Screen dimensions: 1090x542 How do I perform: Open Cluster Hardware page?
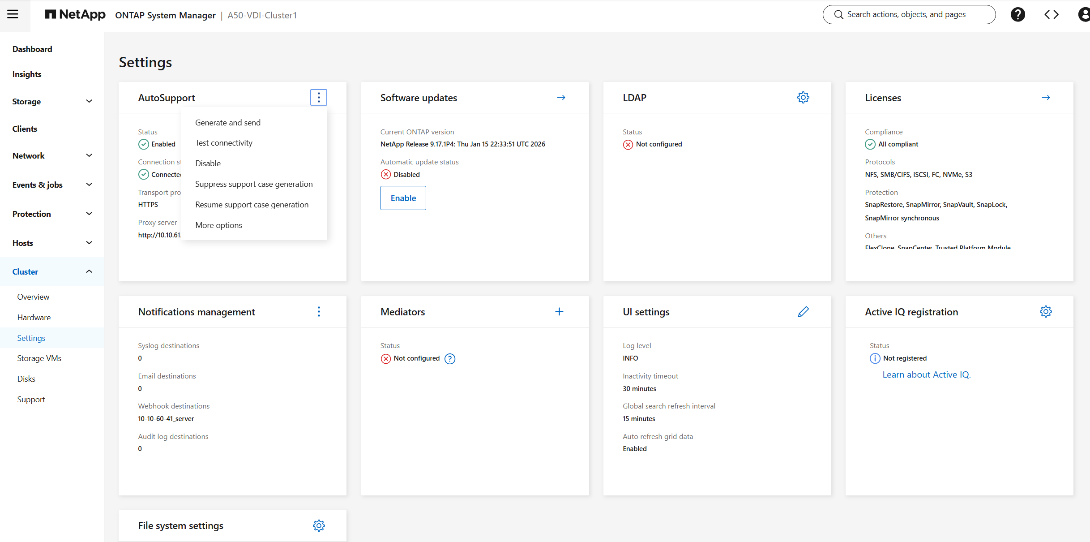click(x=34, y=318)
